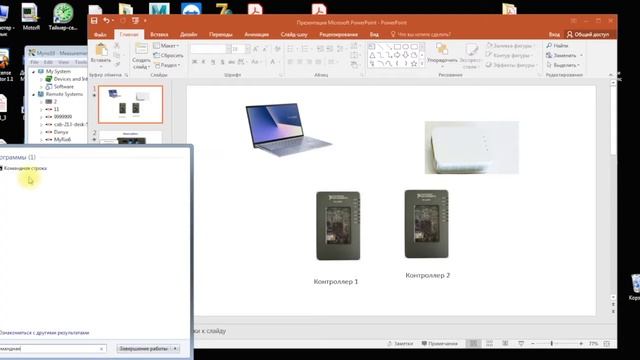Screen dimensions: 640x360
Task: Open the Replace (Заменить) dropdown arrow
Action: 581,55
